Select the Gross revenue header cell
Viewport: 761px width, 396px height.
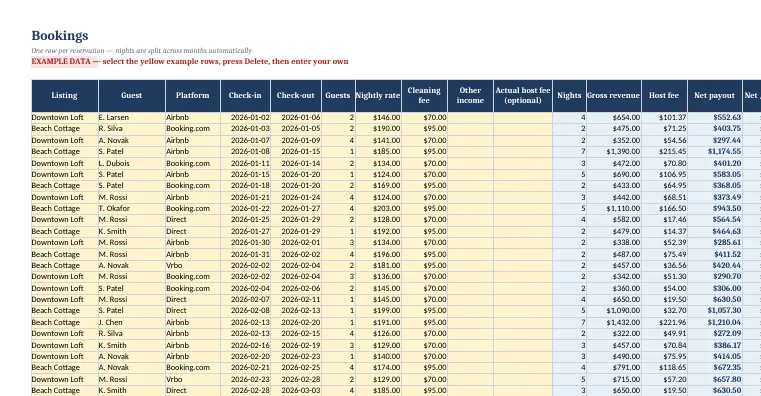point(613,96)
